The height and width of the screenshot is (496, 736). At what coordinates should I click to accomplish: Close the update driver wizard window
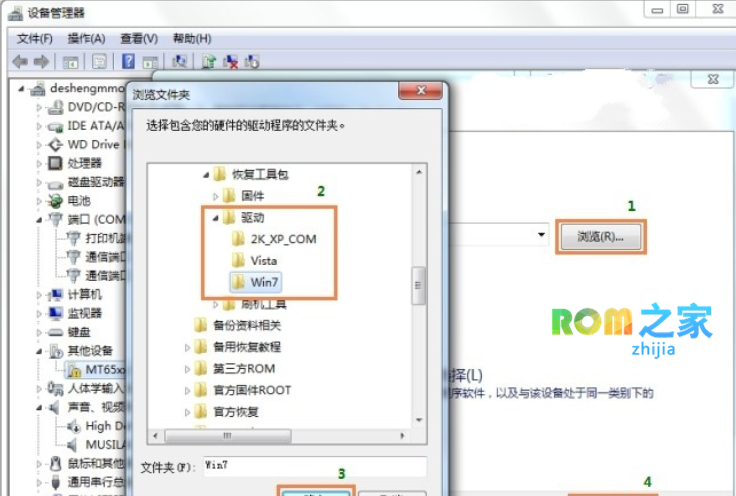coord(713,80)
